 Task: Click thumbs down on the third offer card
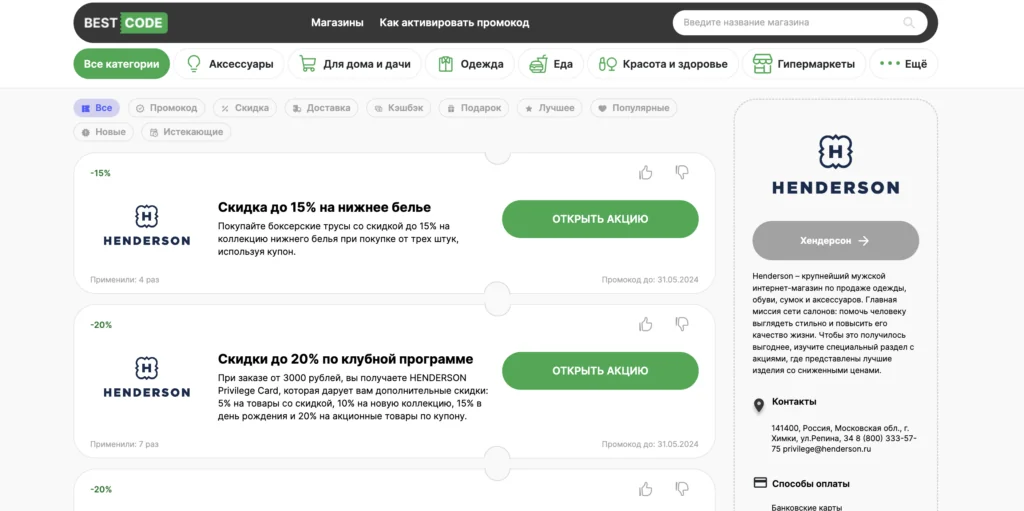tap(682, 489)
